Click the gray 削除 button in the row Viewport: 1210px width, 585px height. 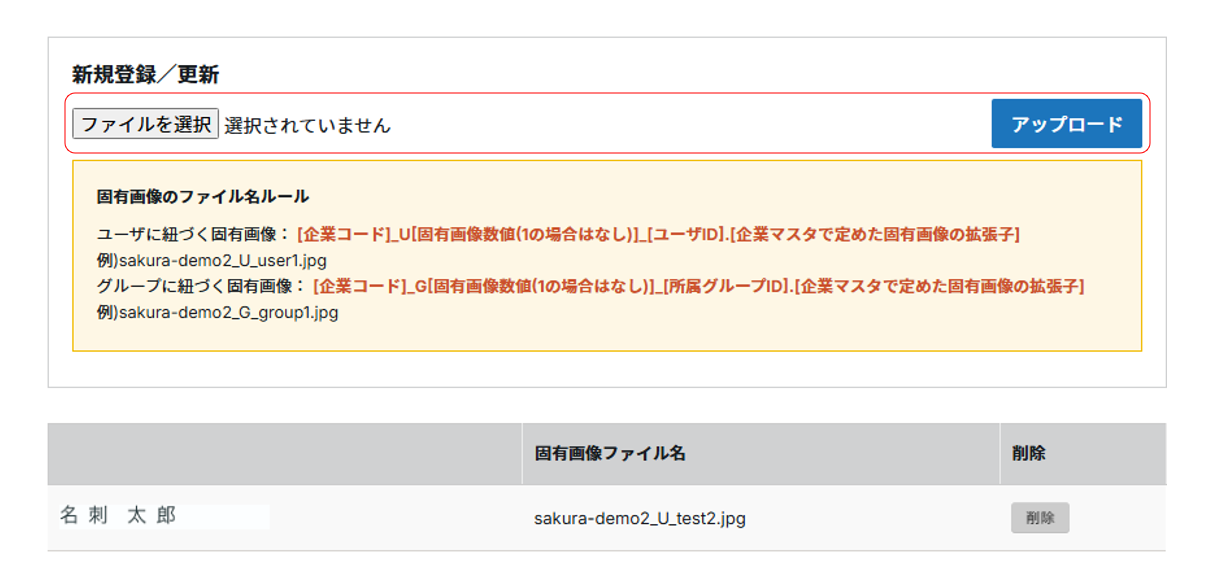pyautogui.click(x=1040, y=518)
